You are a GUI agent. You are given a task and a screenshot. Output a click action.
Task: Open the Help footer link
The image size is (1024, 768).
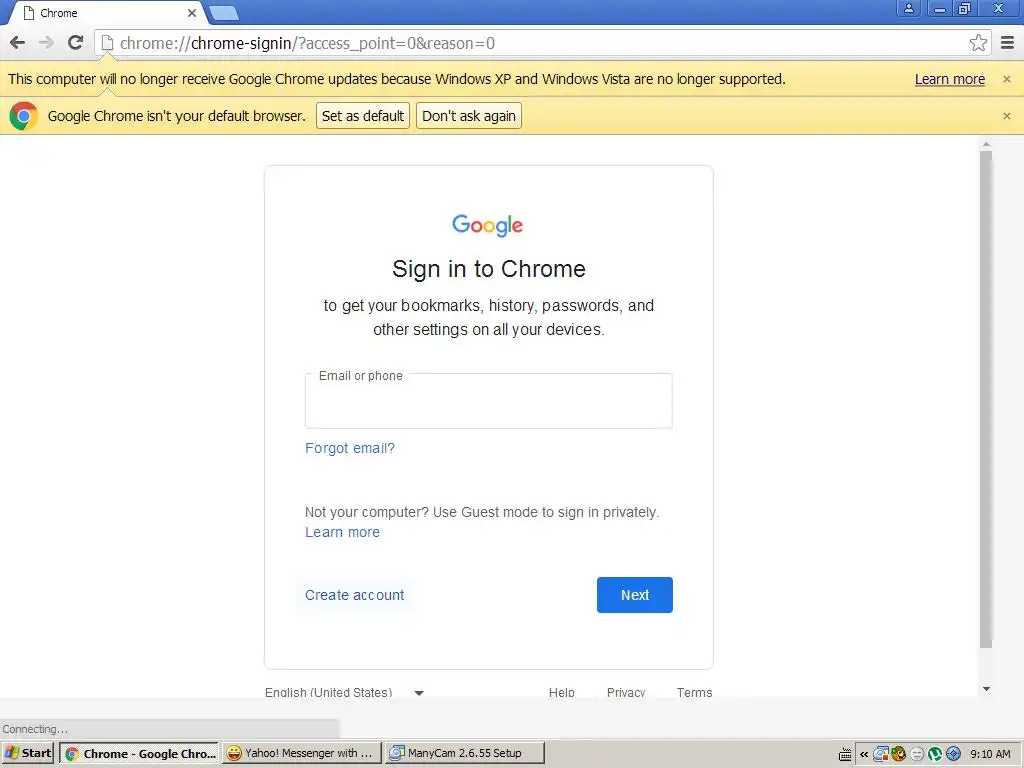click(562, 692)
